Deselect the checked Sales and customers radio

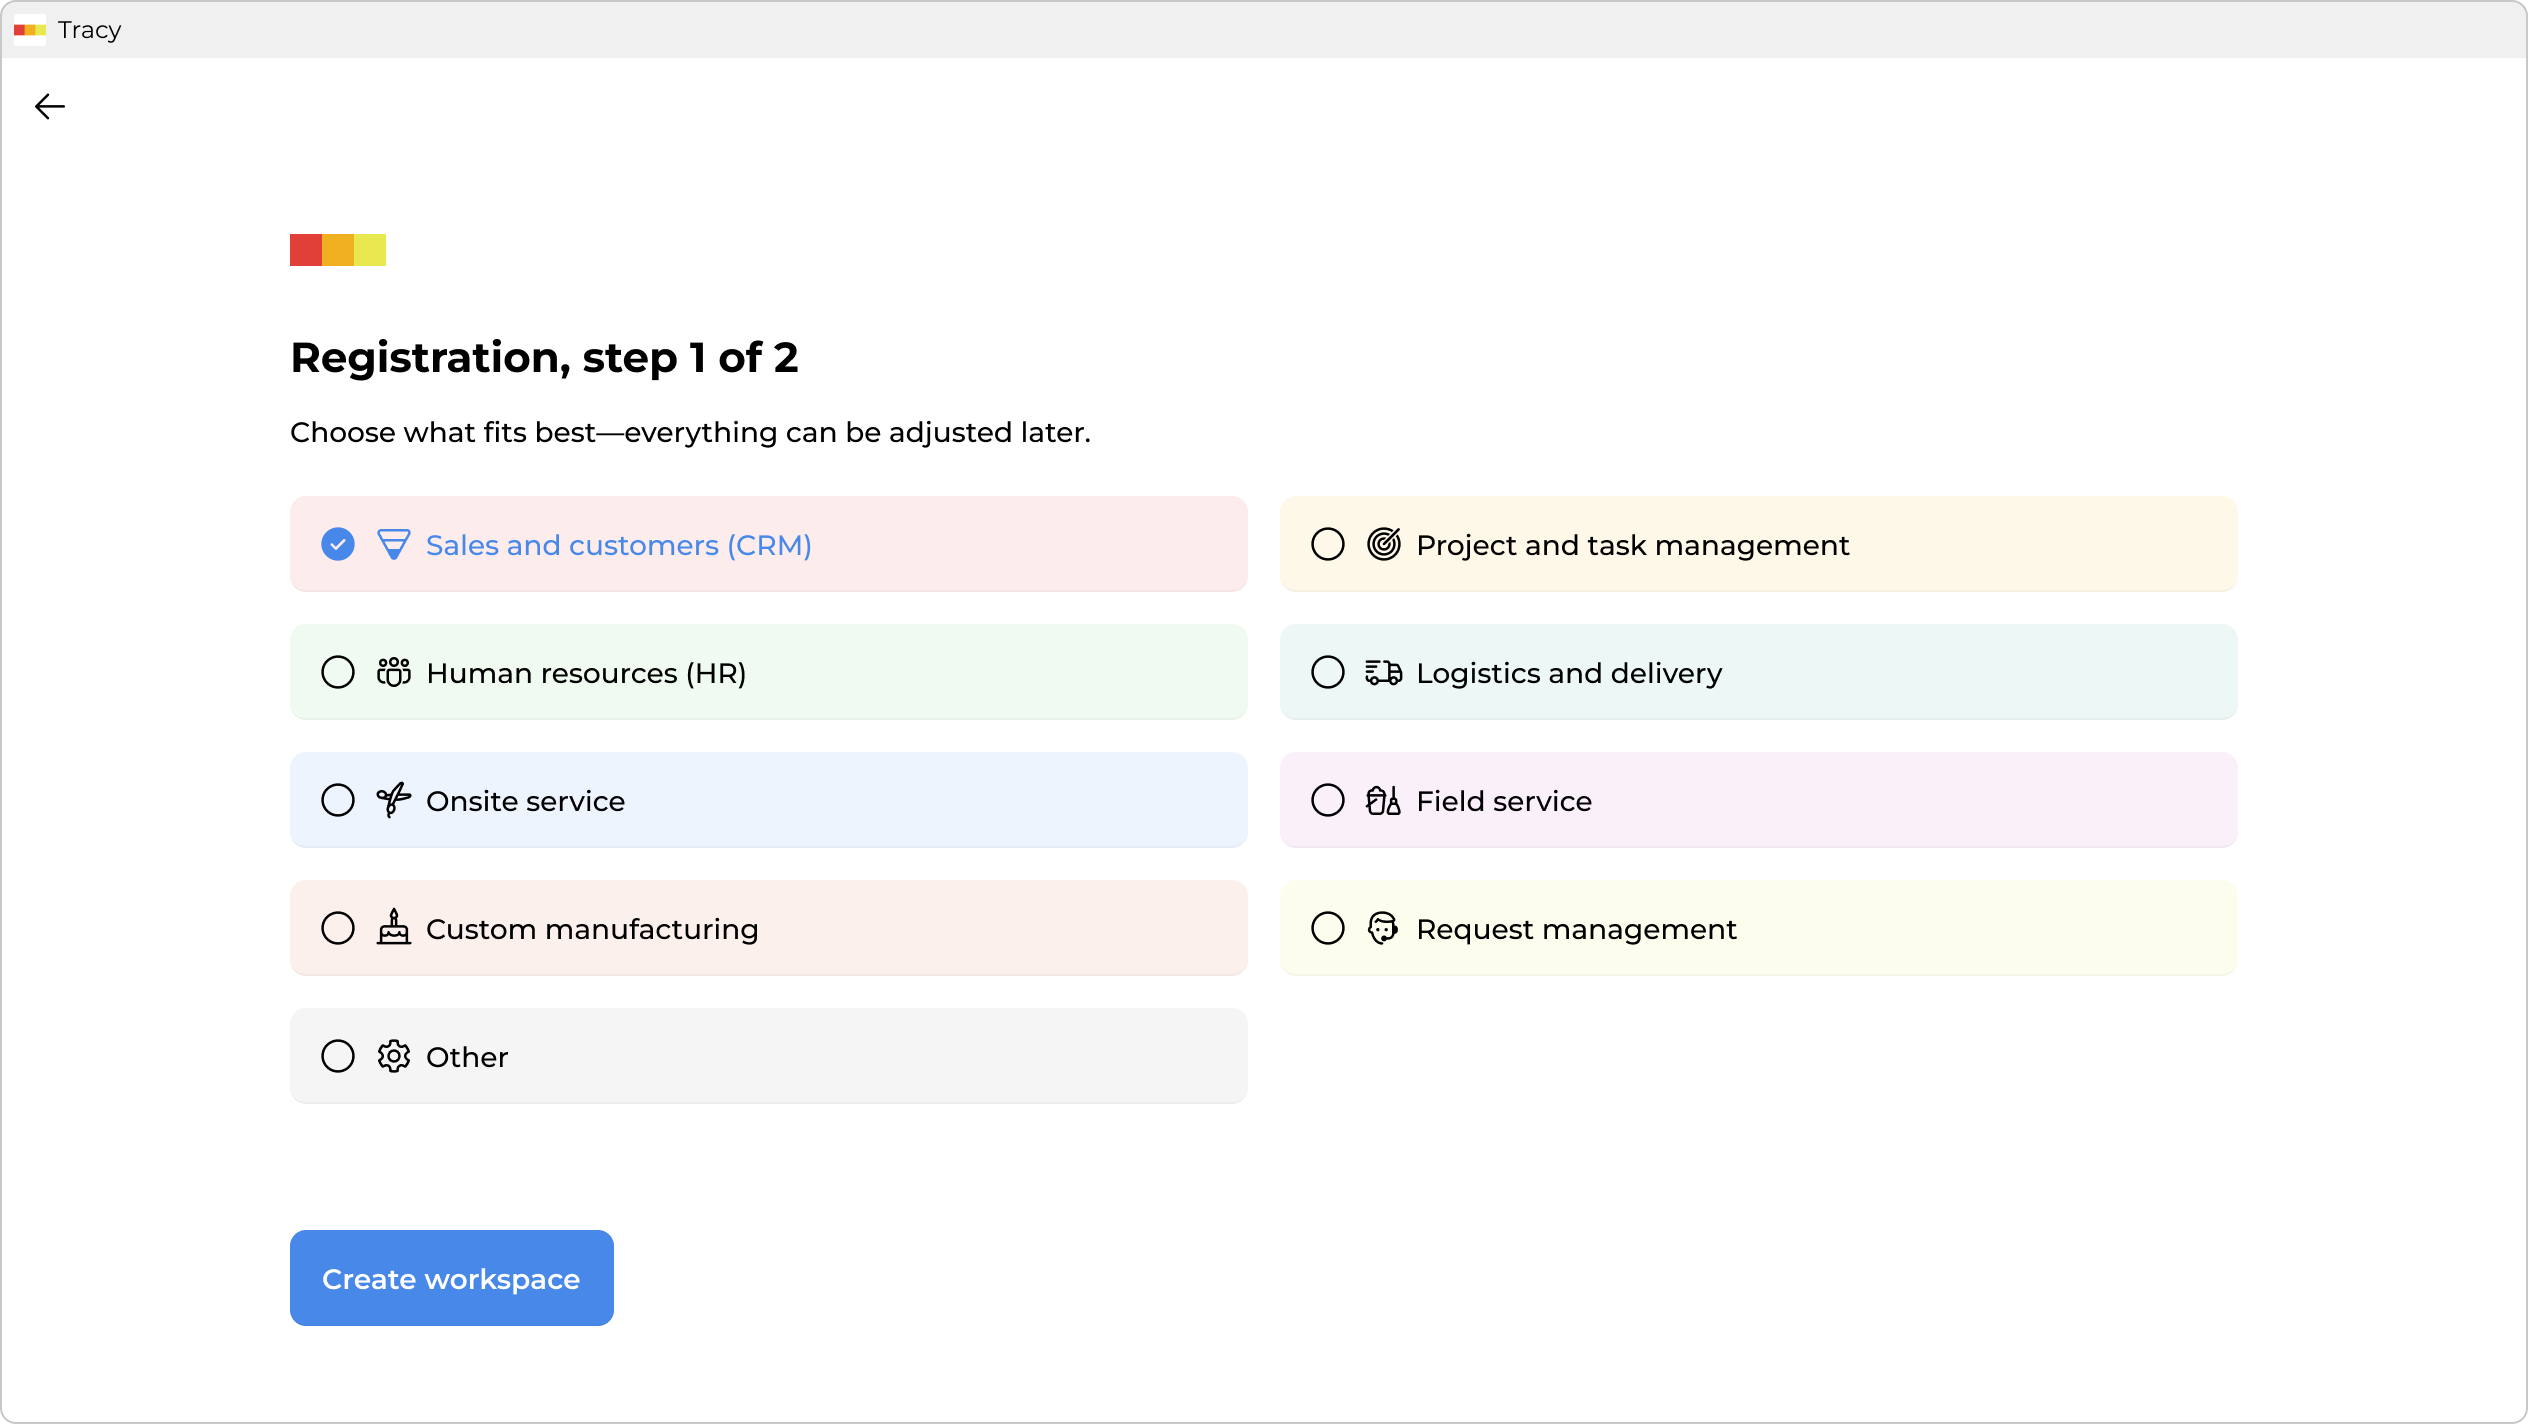[338, 545]
